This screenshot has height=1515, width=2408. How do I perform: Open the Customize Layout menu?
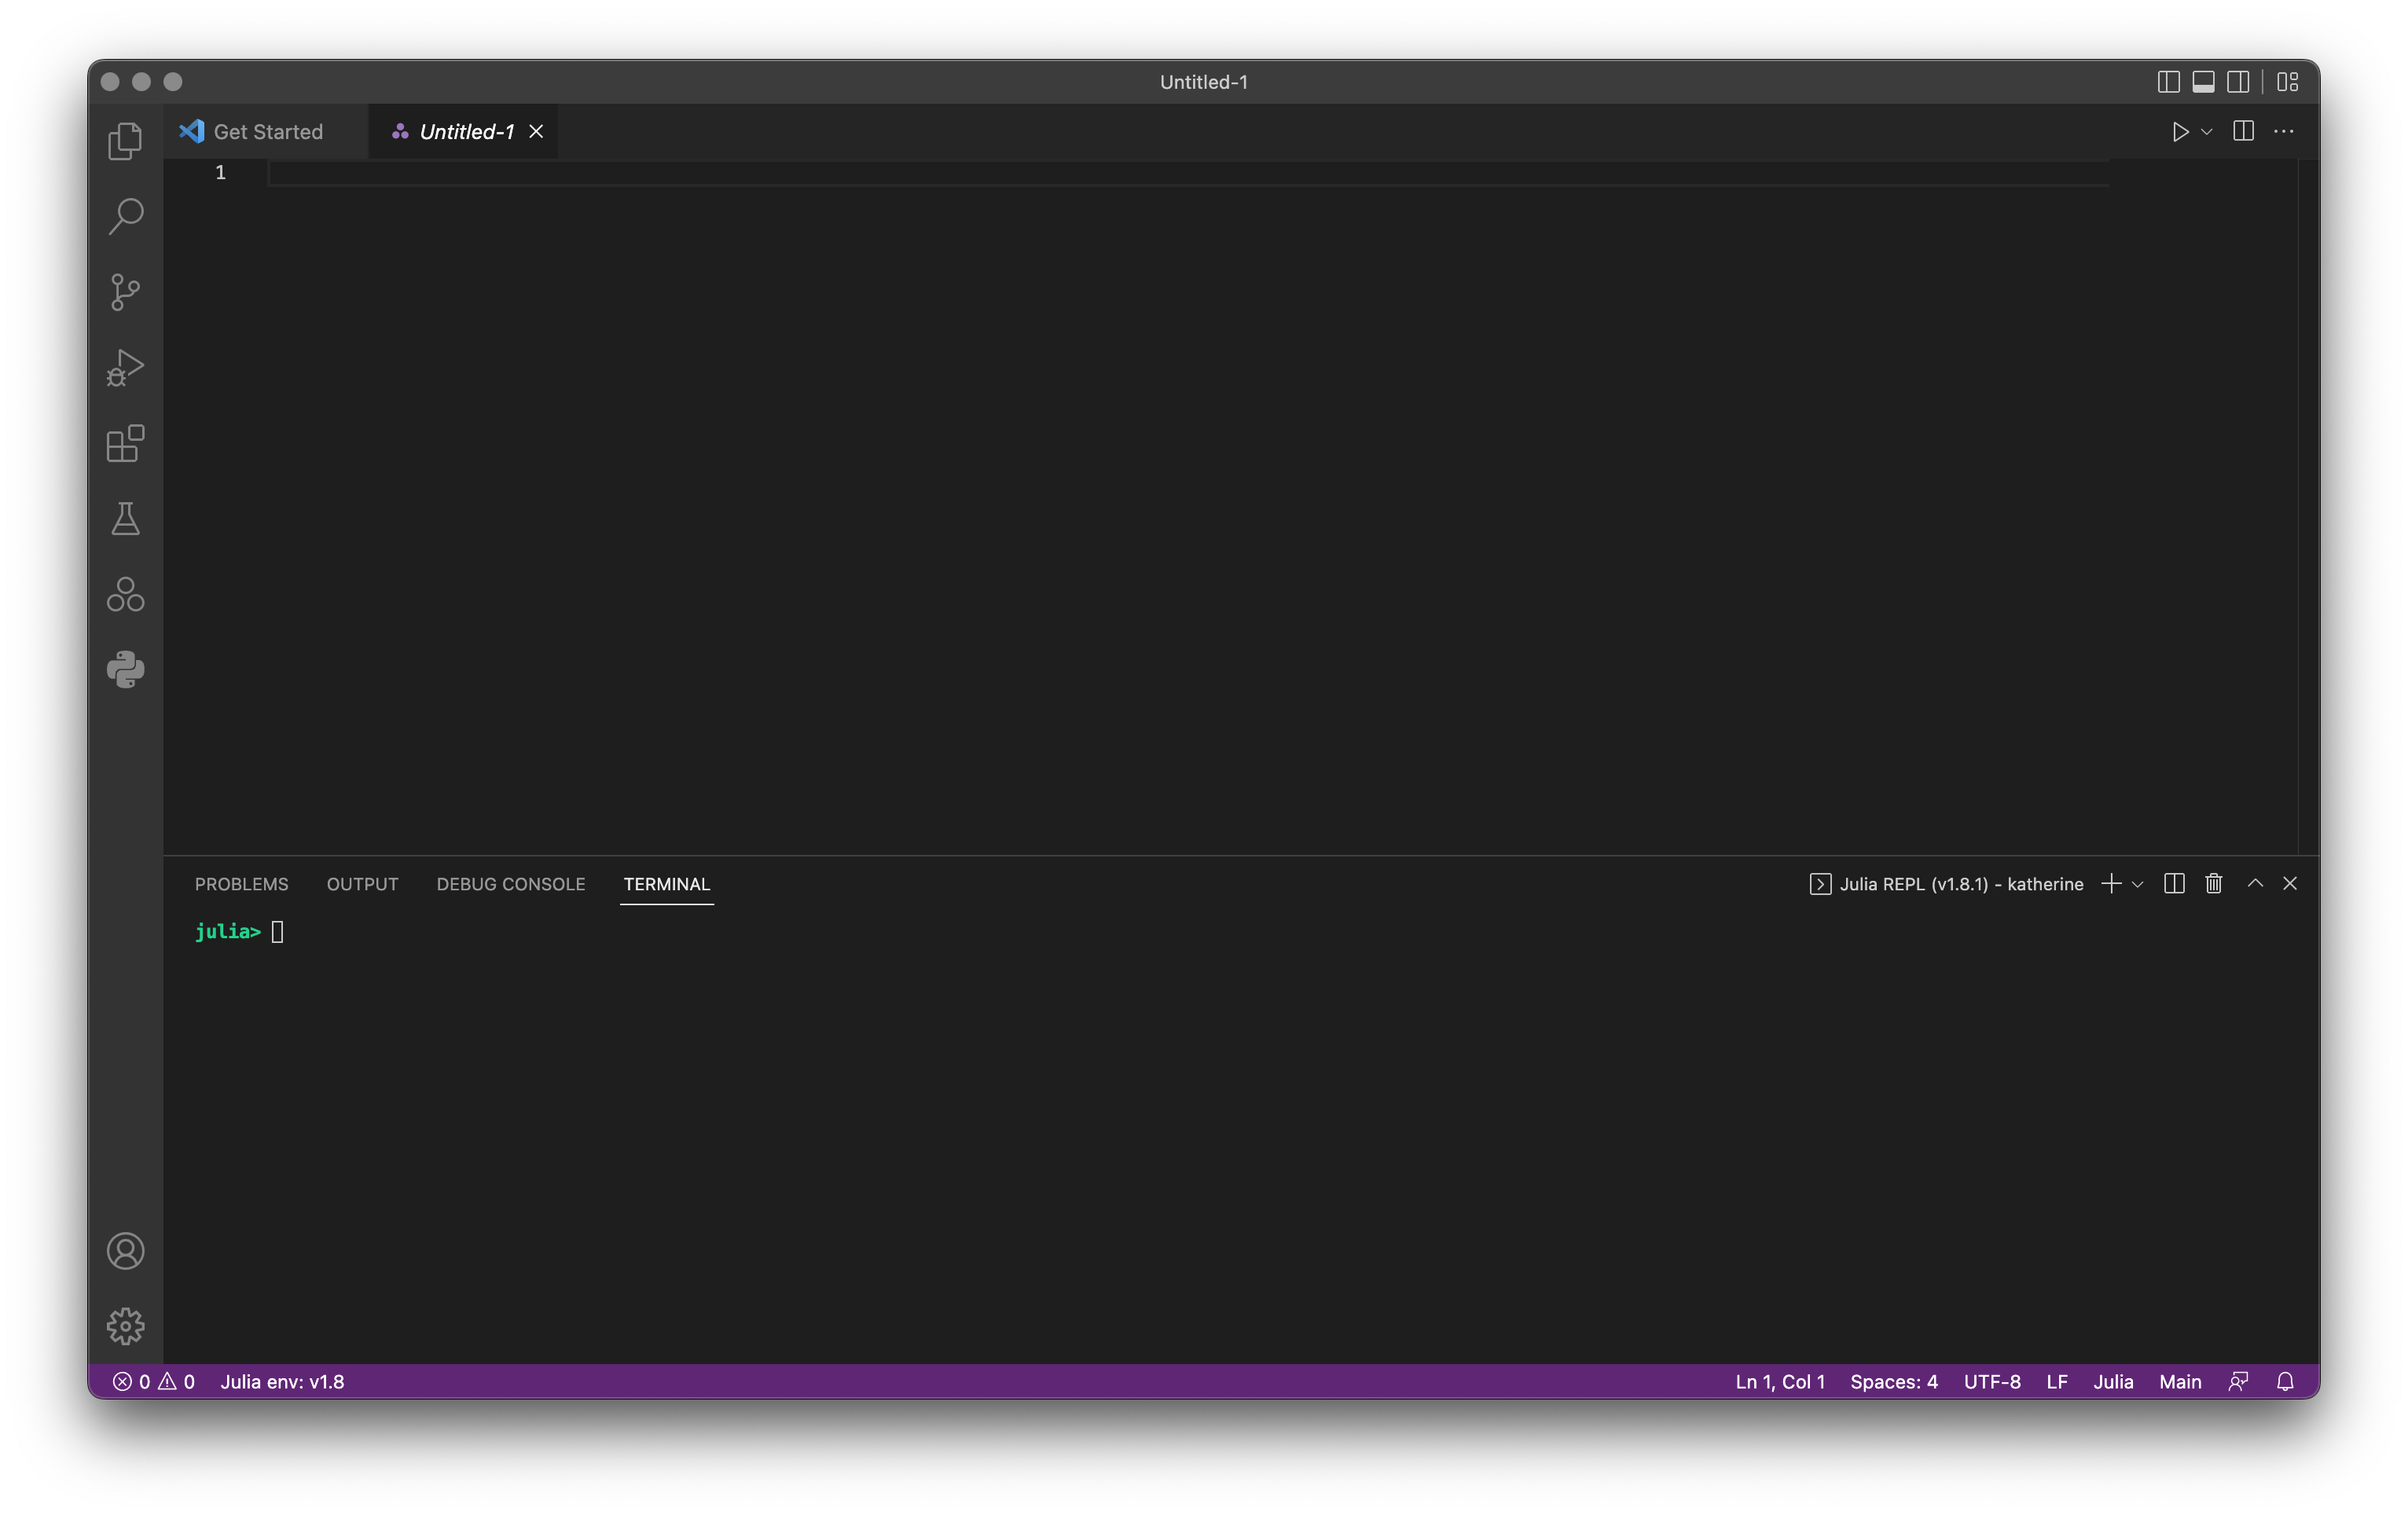point(2288,82)
